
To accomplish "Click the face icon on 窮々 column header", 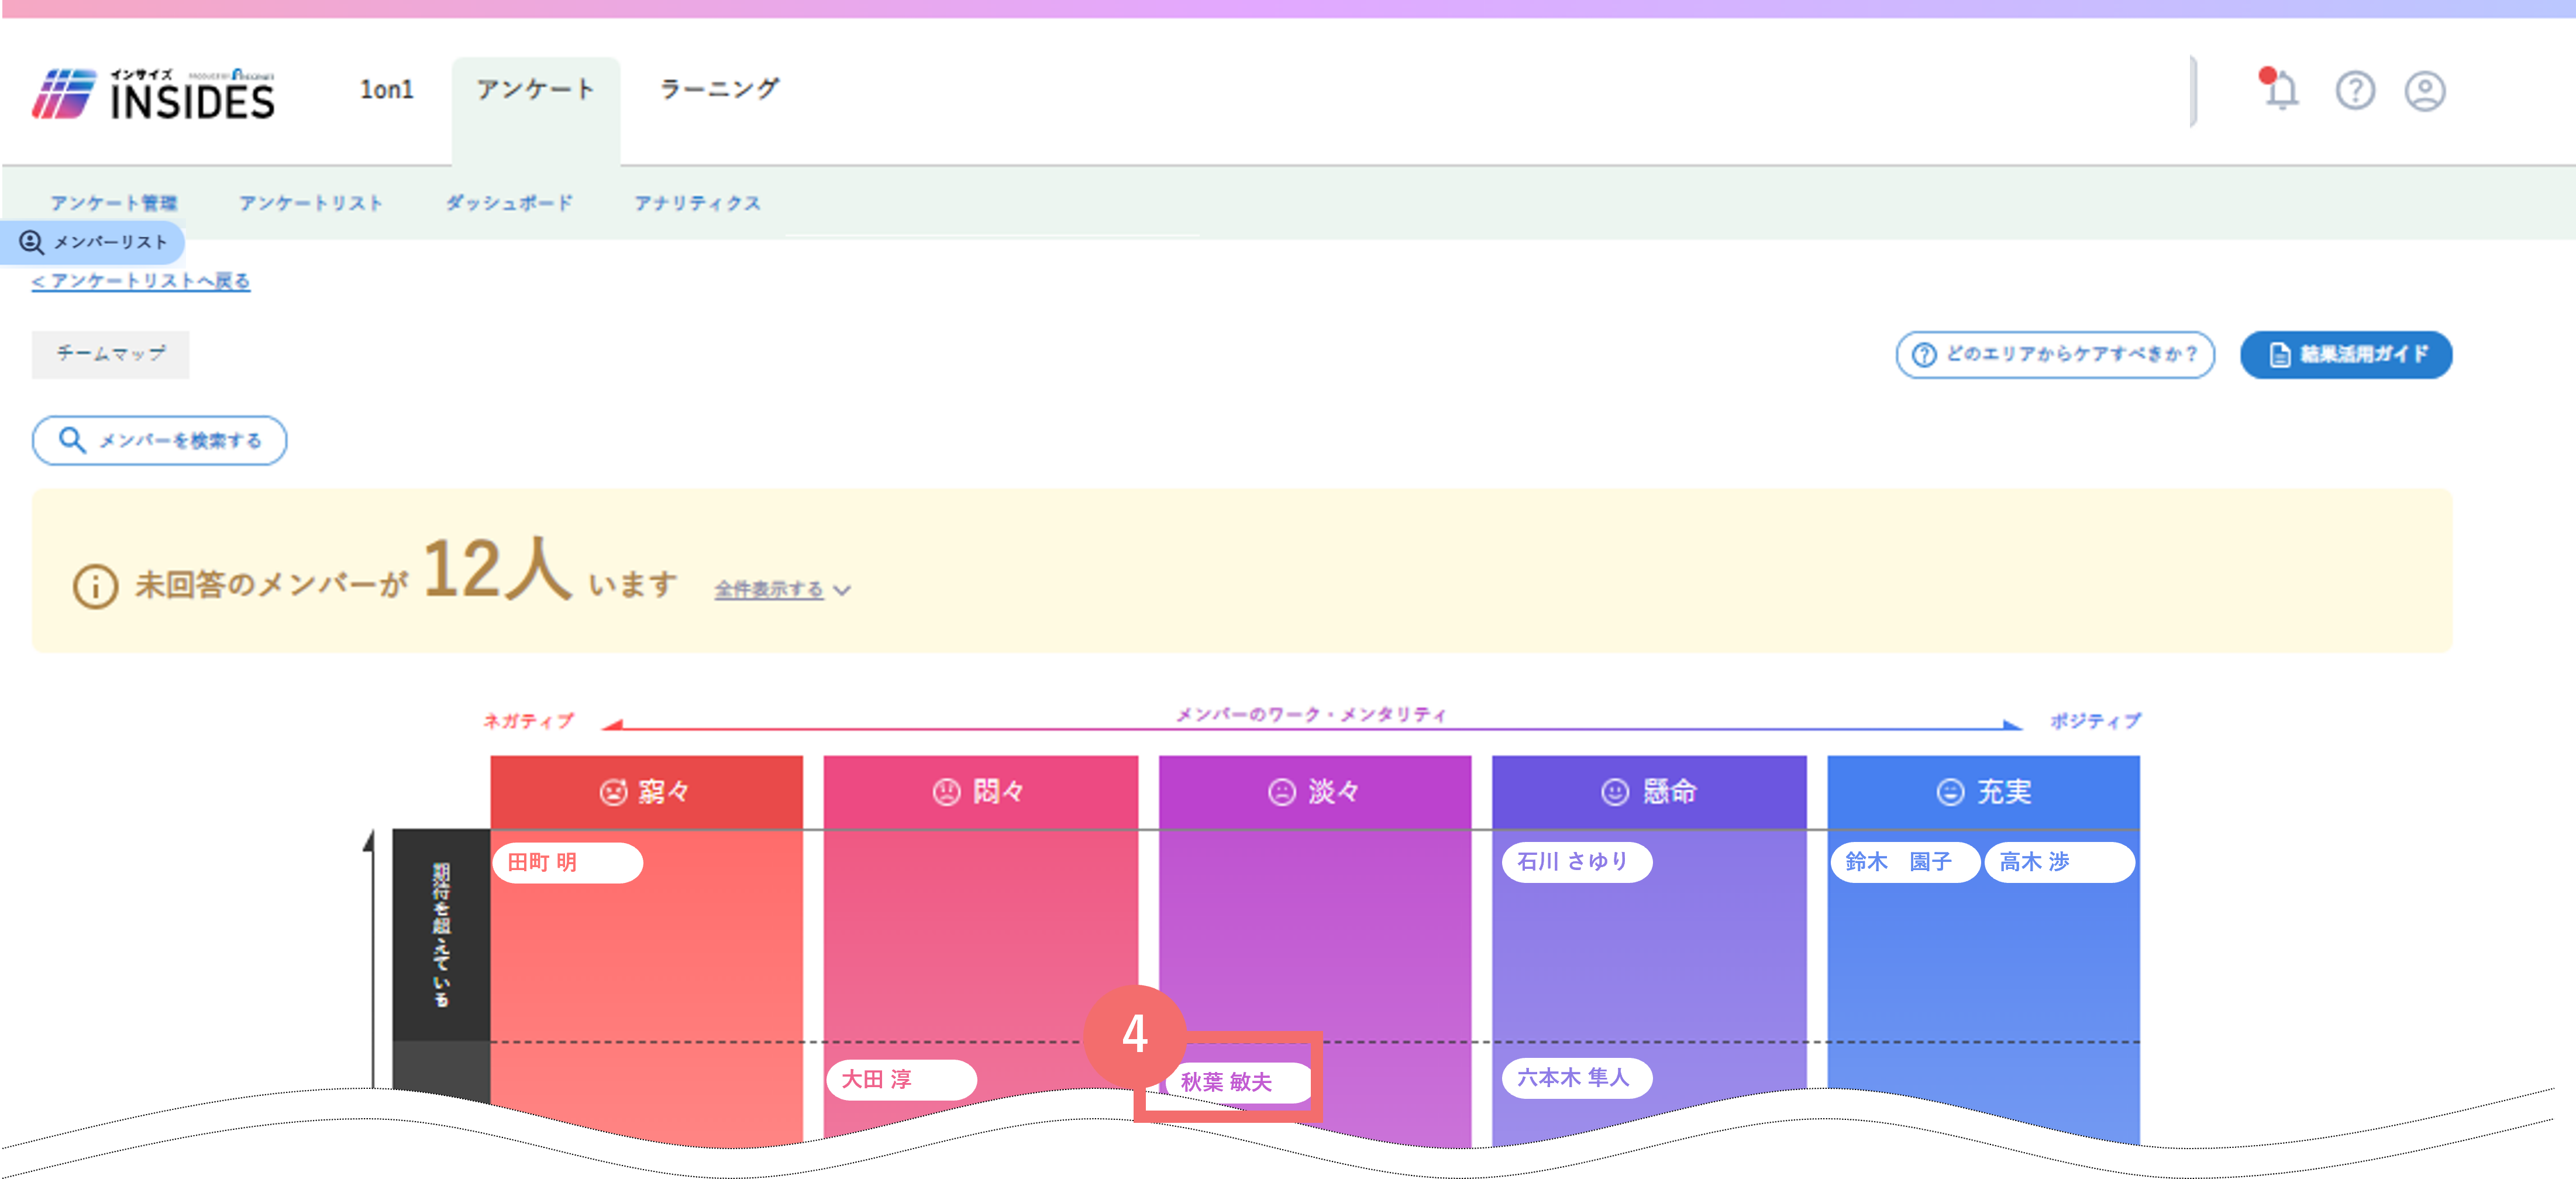I will coord(613,792).
